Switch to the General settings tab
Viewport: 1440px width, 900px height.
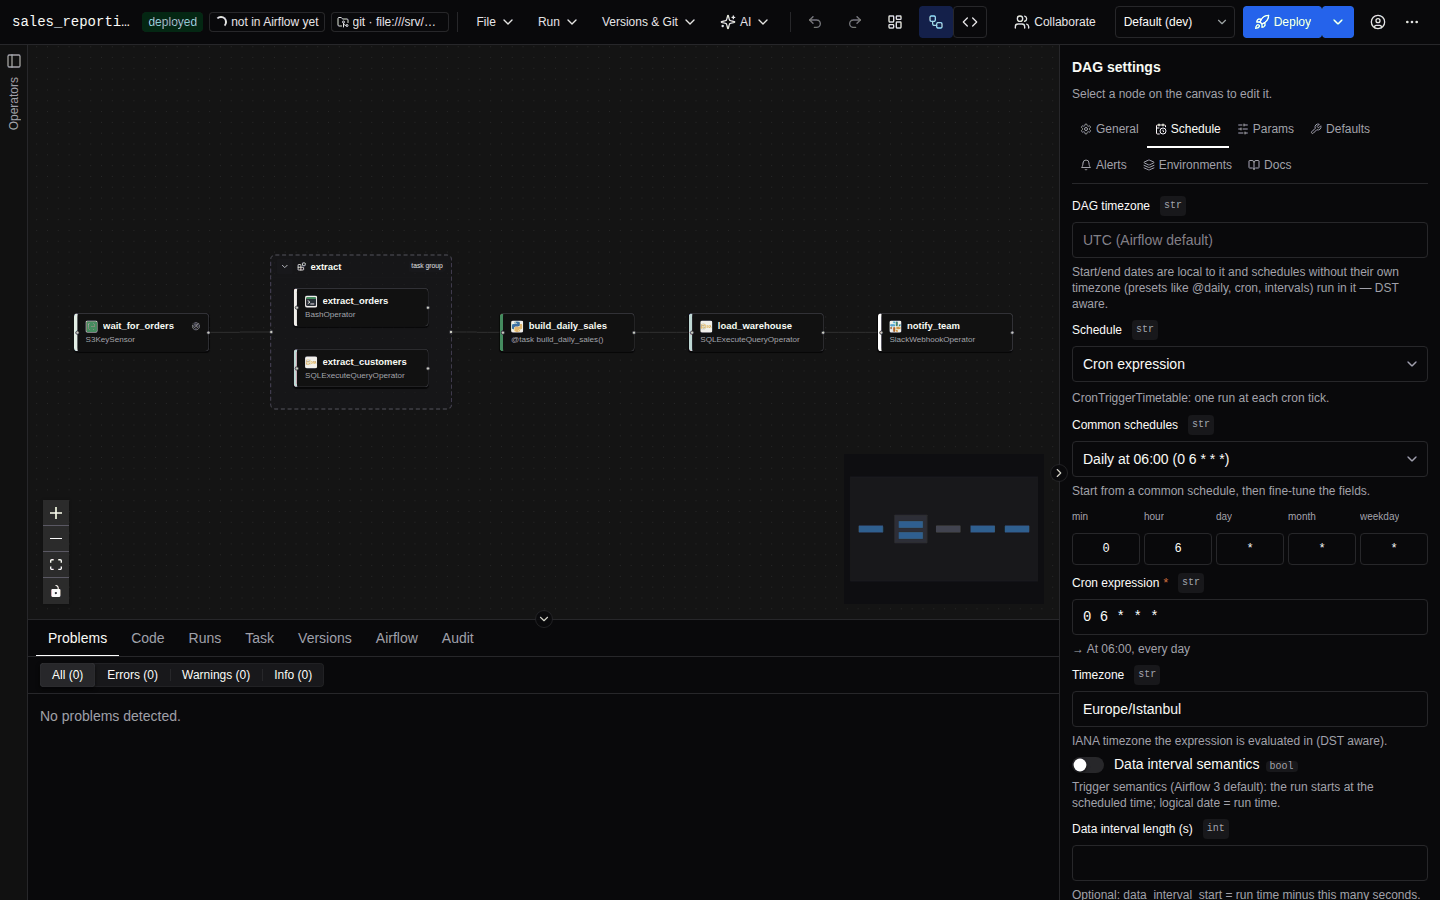pos(1109,129)
